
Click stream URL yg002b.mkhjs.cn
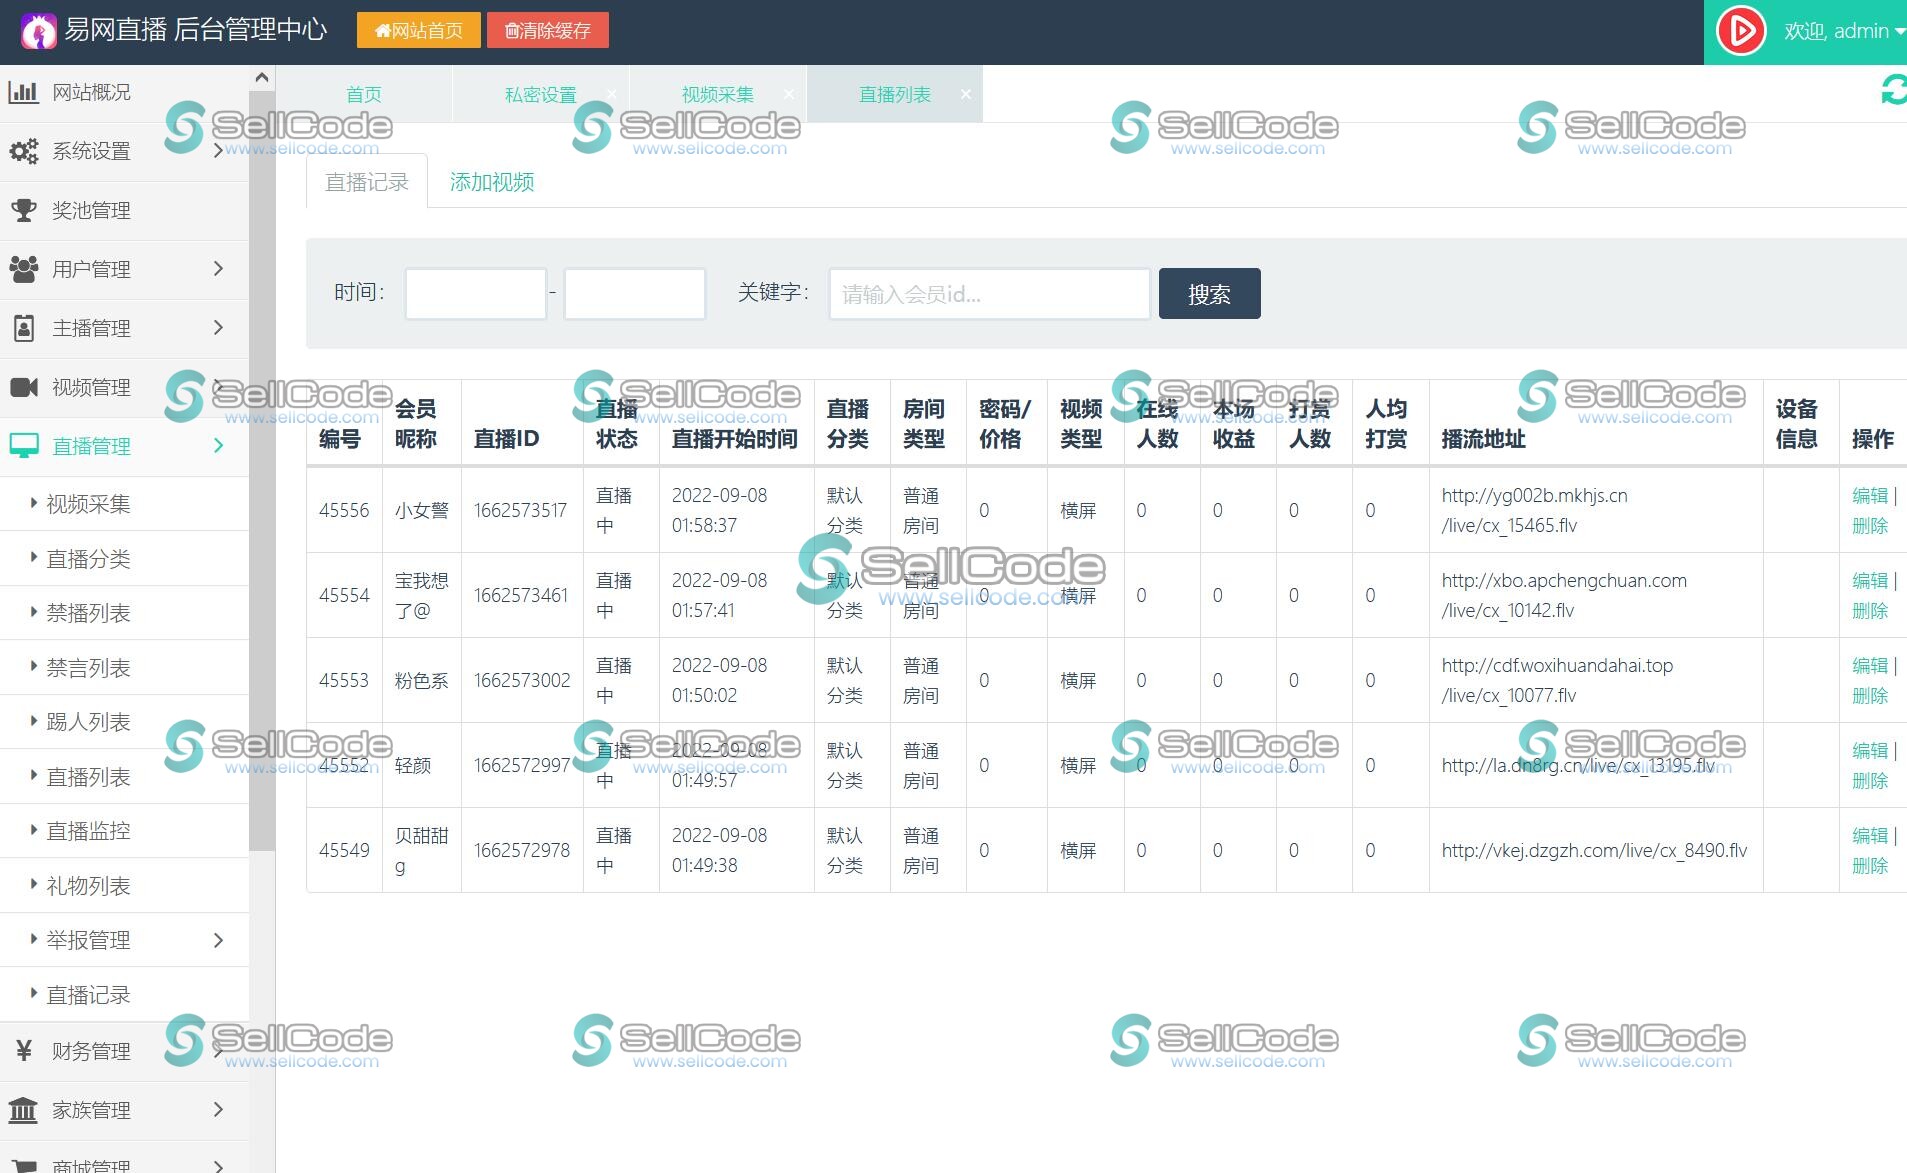coord(1534,511)
